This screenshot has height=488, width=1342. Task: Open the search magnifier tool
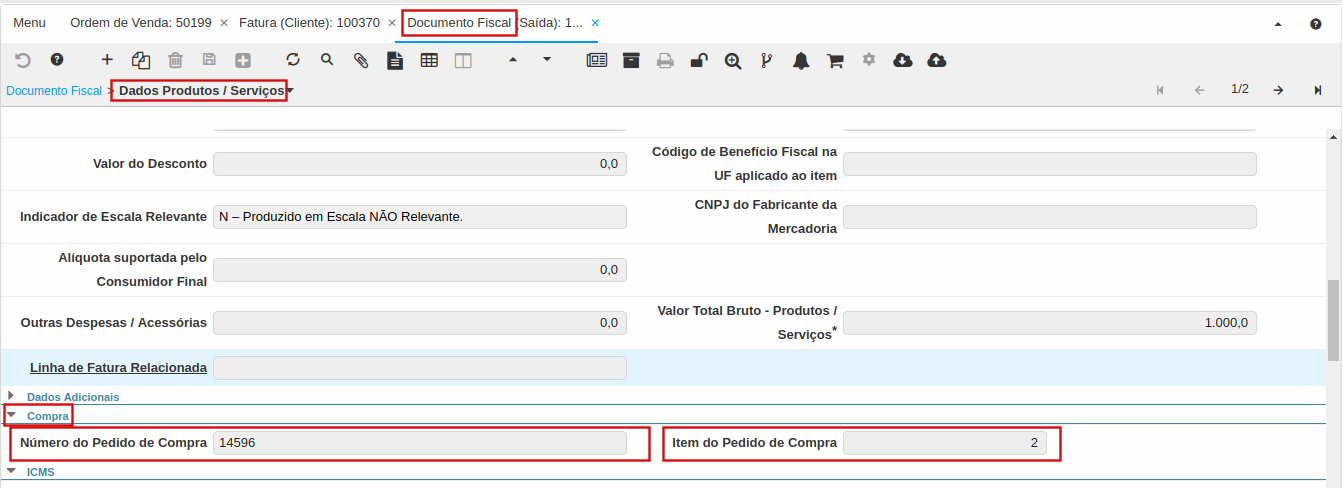coord(327,60)
